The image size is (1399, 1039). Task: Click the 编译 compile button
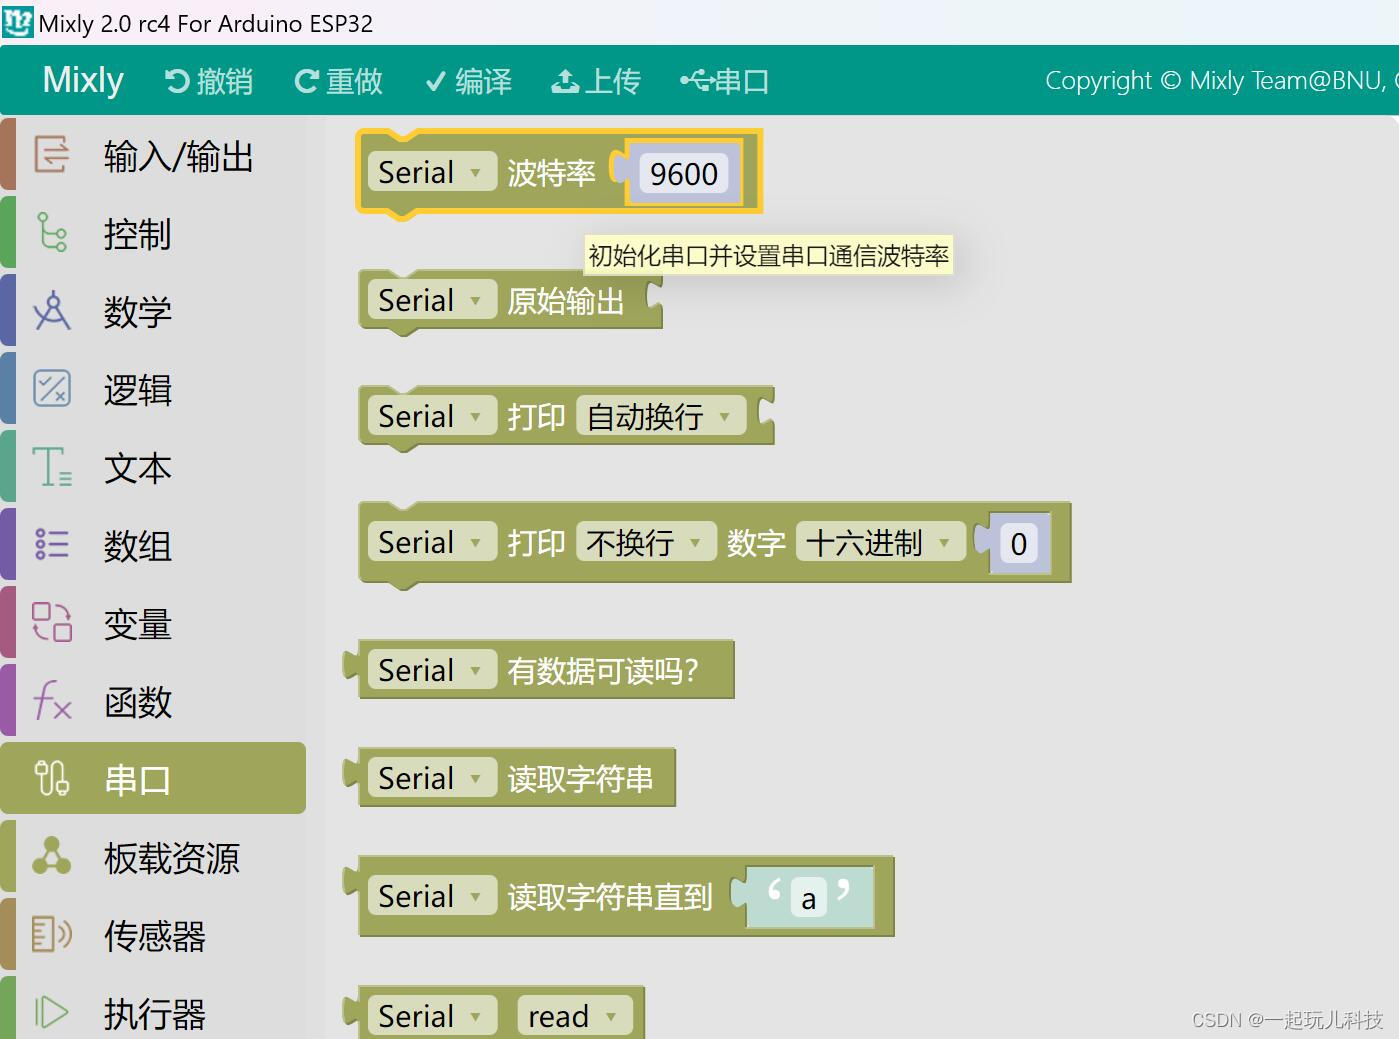coord(468,81)
